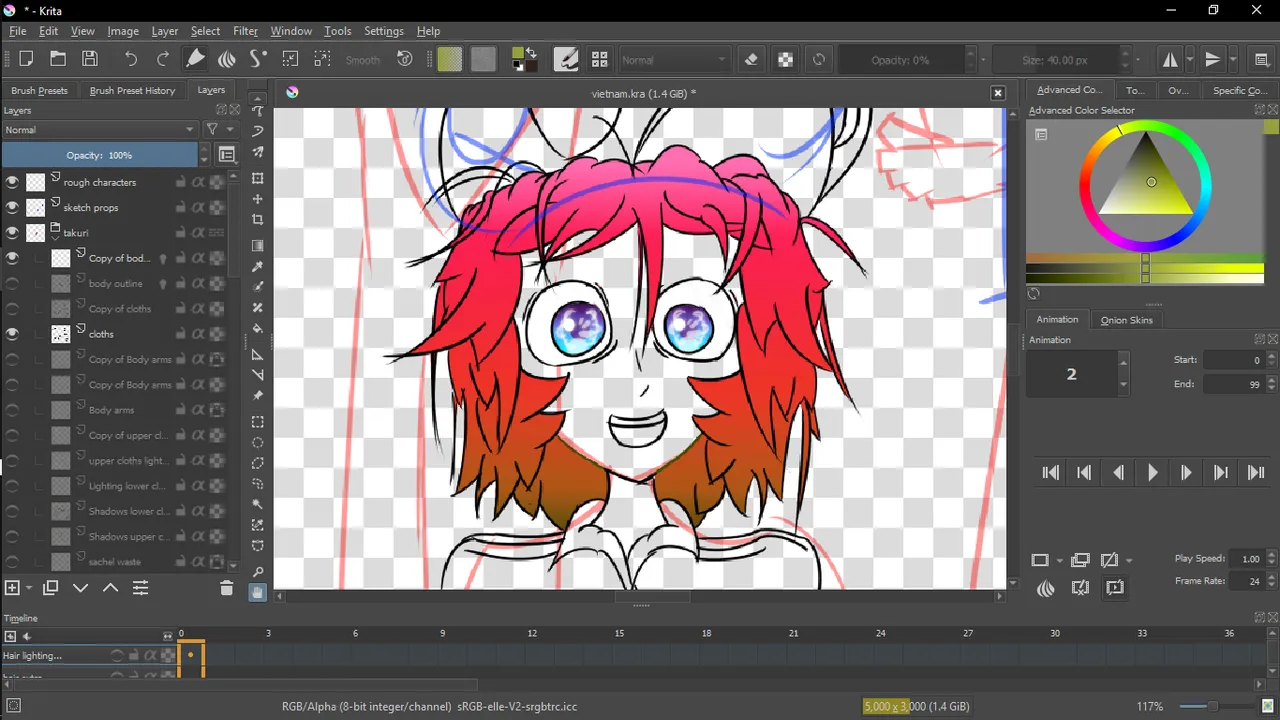
Task: Select the Zoom tool magnifier
Action: coord(258,572)
